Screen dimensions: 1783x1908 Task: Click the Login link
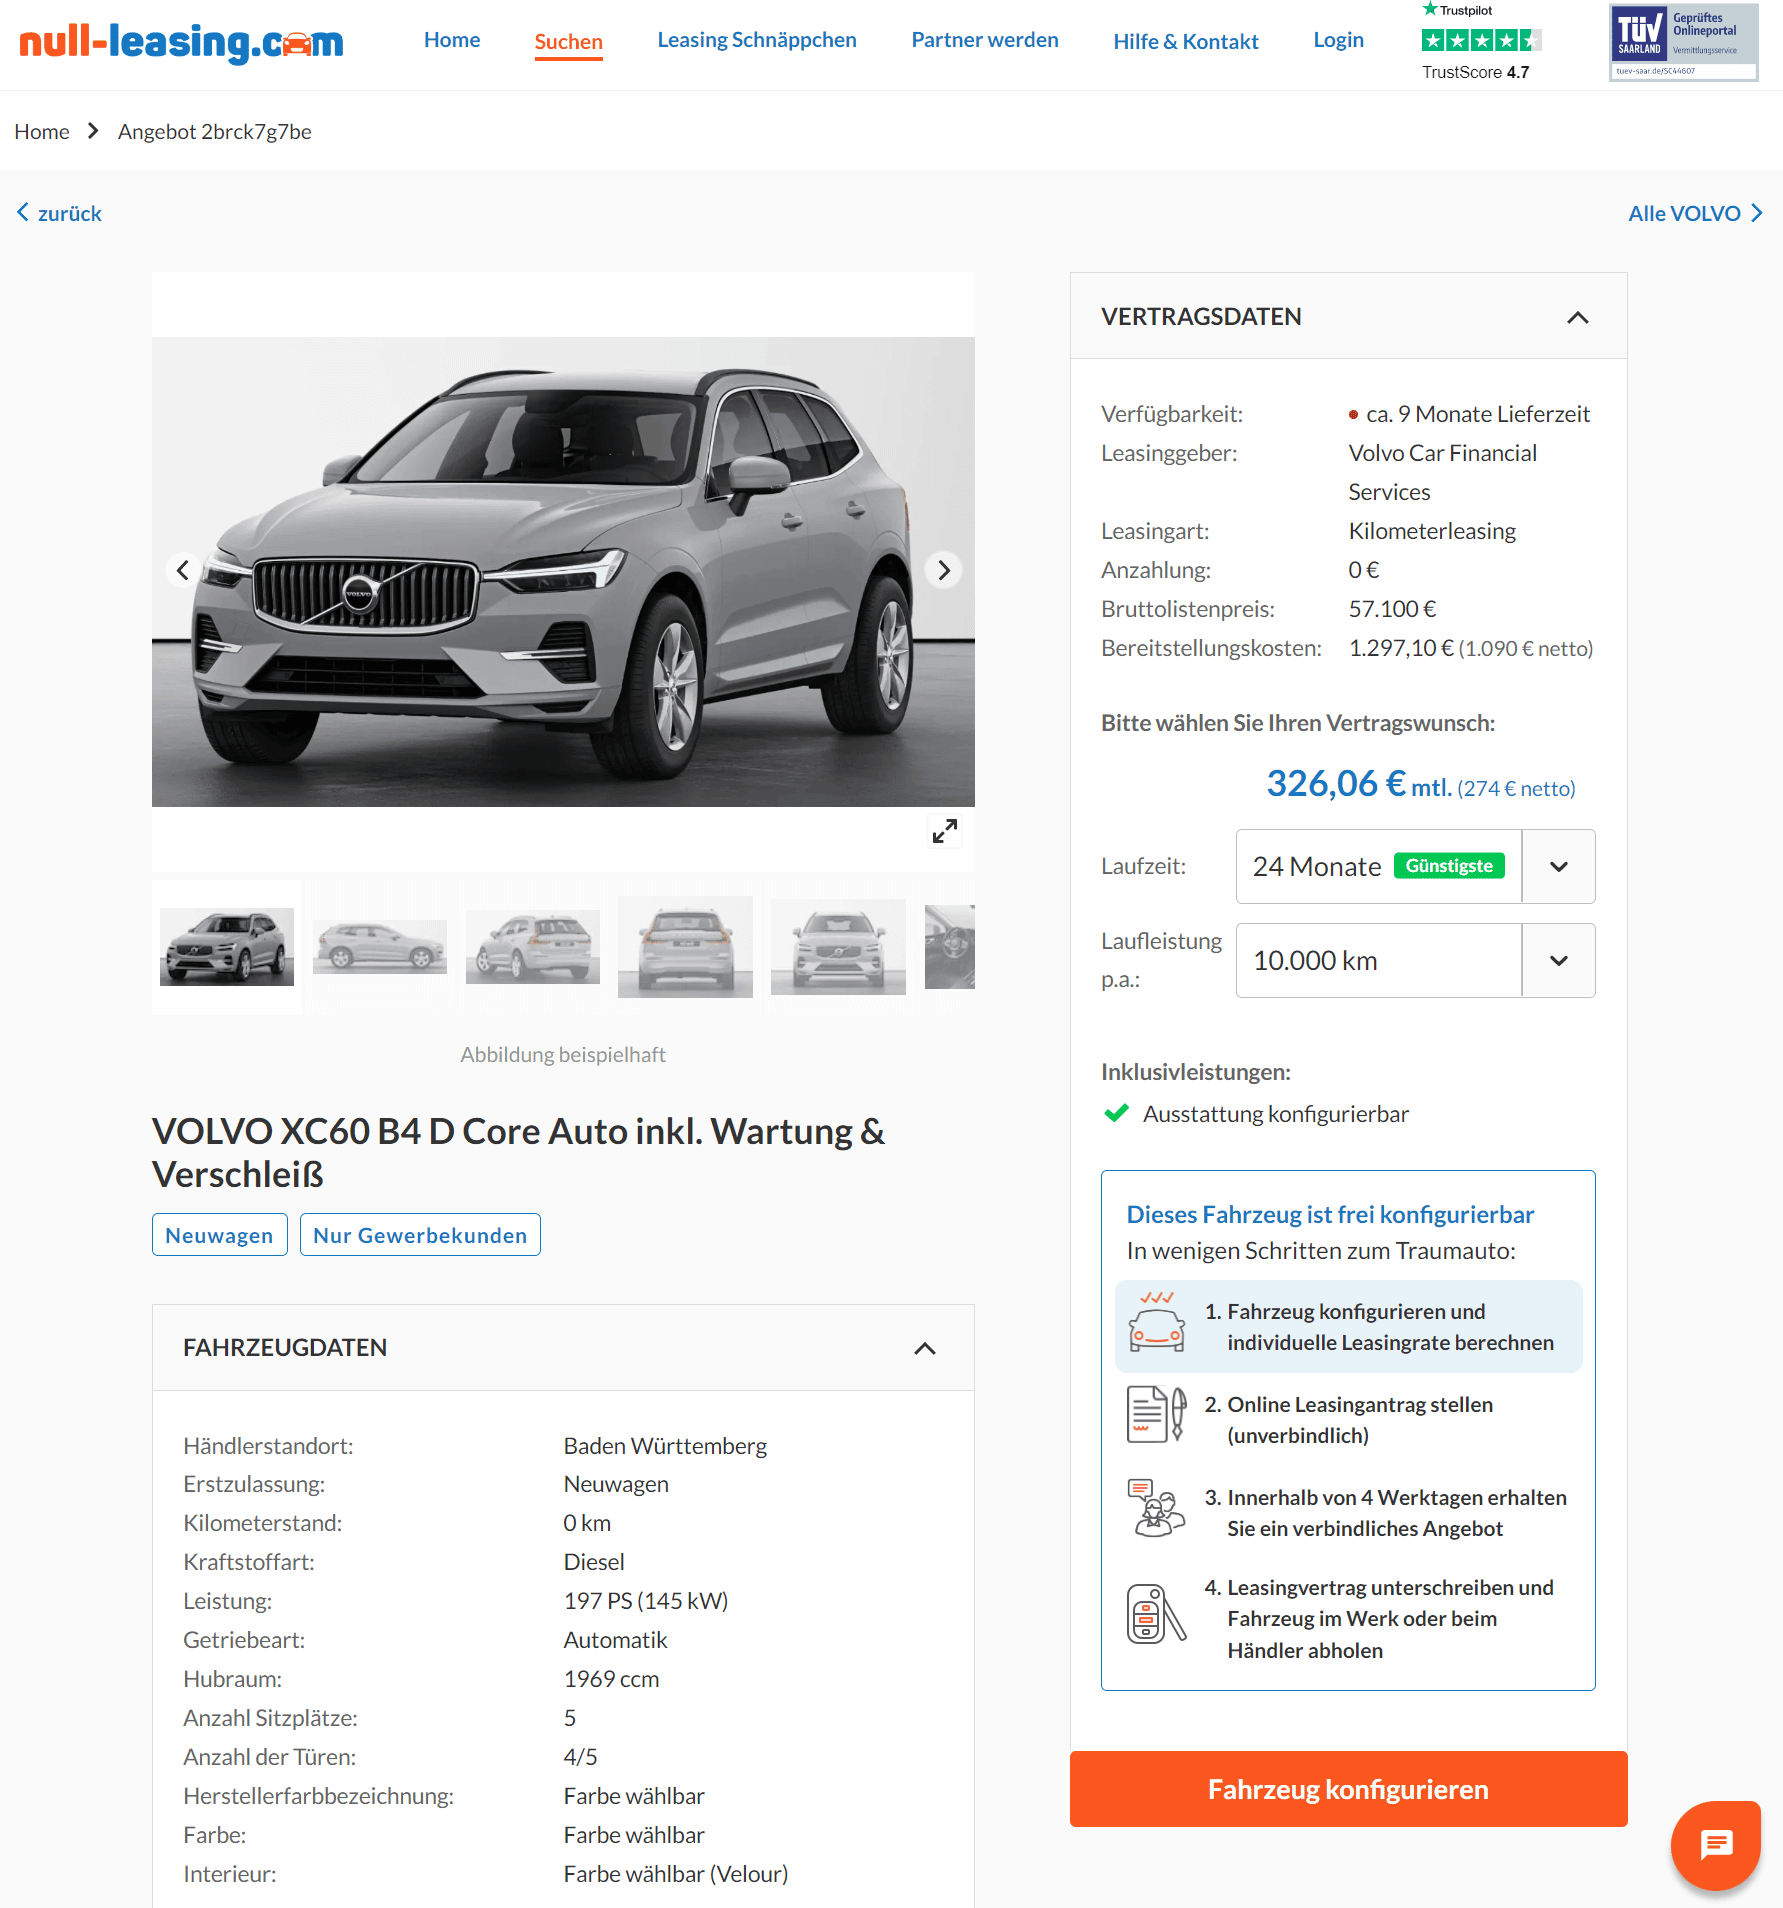point(1338,40)
